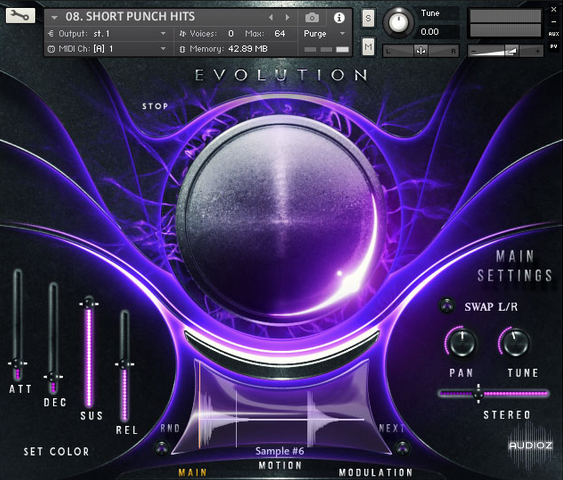The width and height of the screenshot is (563, 480).
Task: Open the wrench instrument edit tool
Action: (20, 16)
